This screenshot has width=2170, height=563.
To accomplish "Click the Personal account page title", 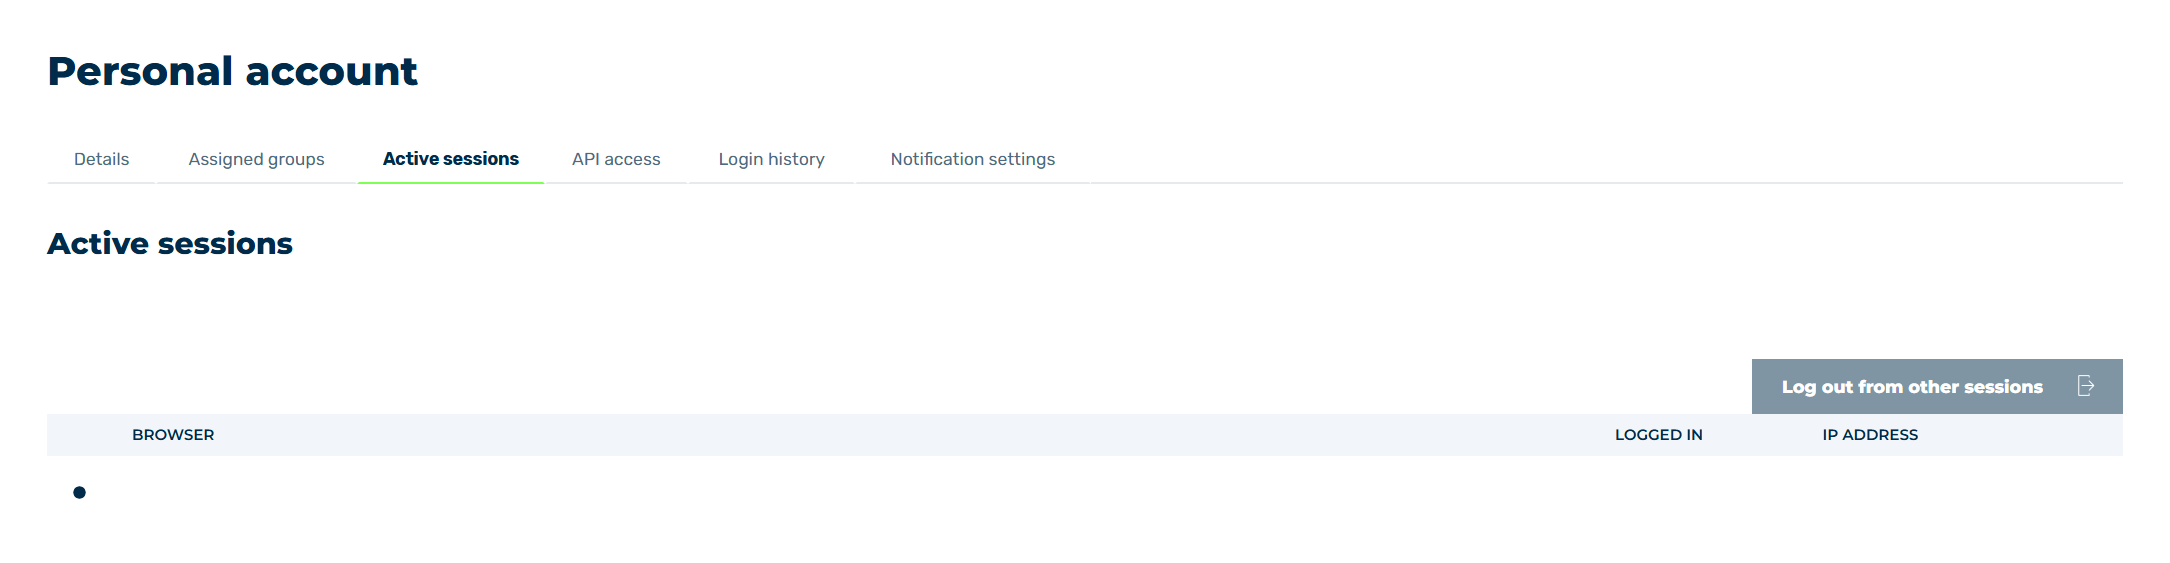I will (x=232, y=71).
